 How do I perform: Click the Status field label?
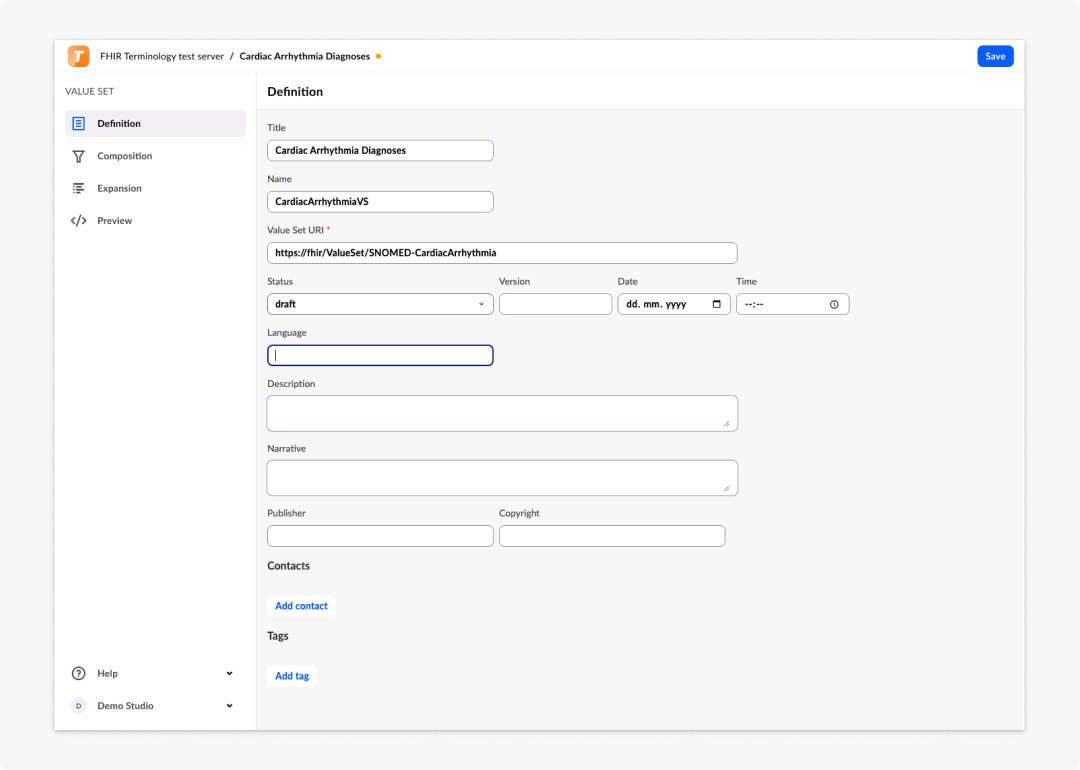[x=280, y=282]
